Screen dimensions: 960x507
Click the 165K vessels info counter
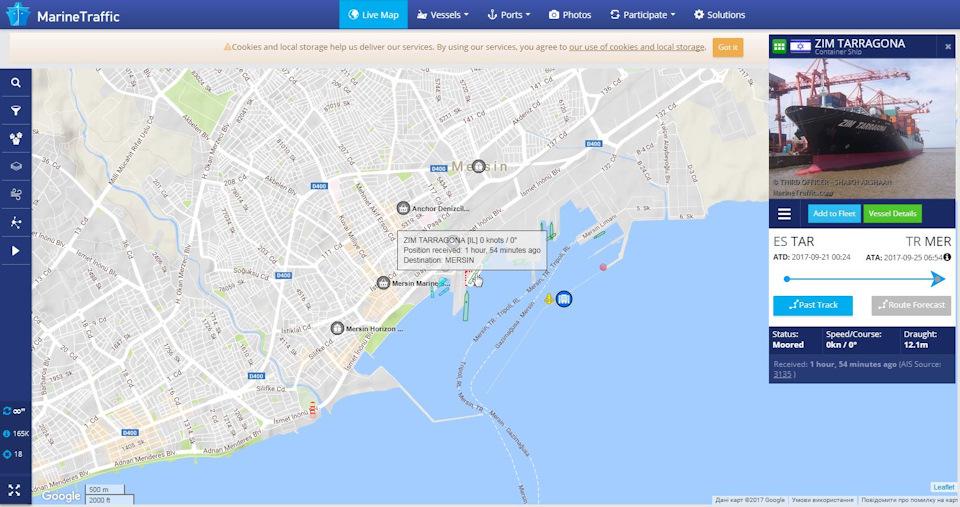[x=16, y=434]
